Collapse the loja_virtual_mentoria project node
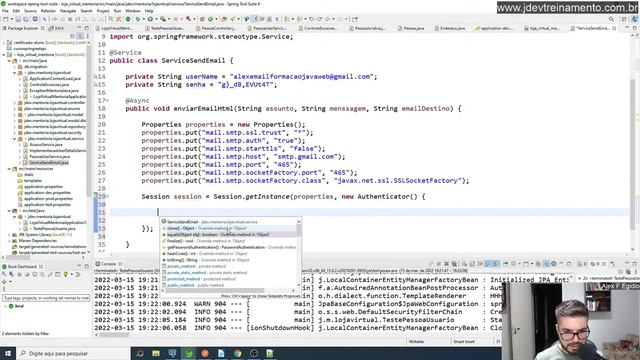This screenshot has width=640, height=360. (4, 54)
